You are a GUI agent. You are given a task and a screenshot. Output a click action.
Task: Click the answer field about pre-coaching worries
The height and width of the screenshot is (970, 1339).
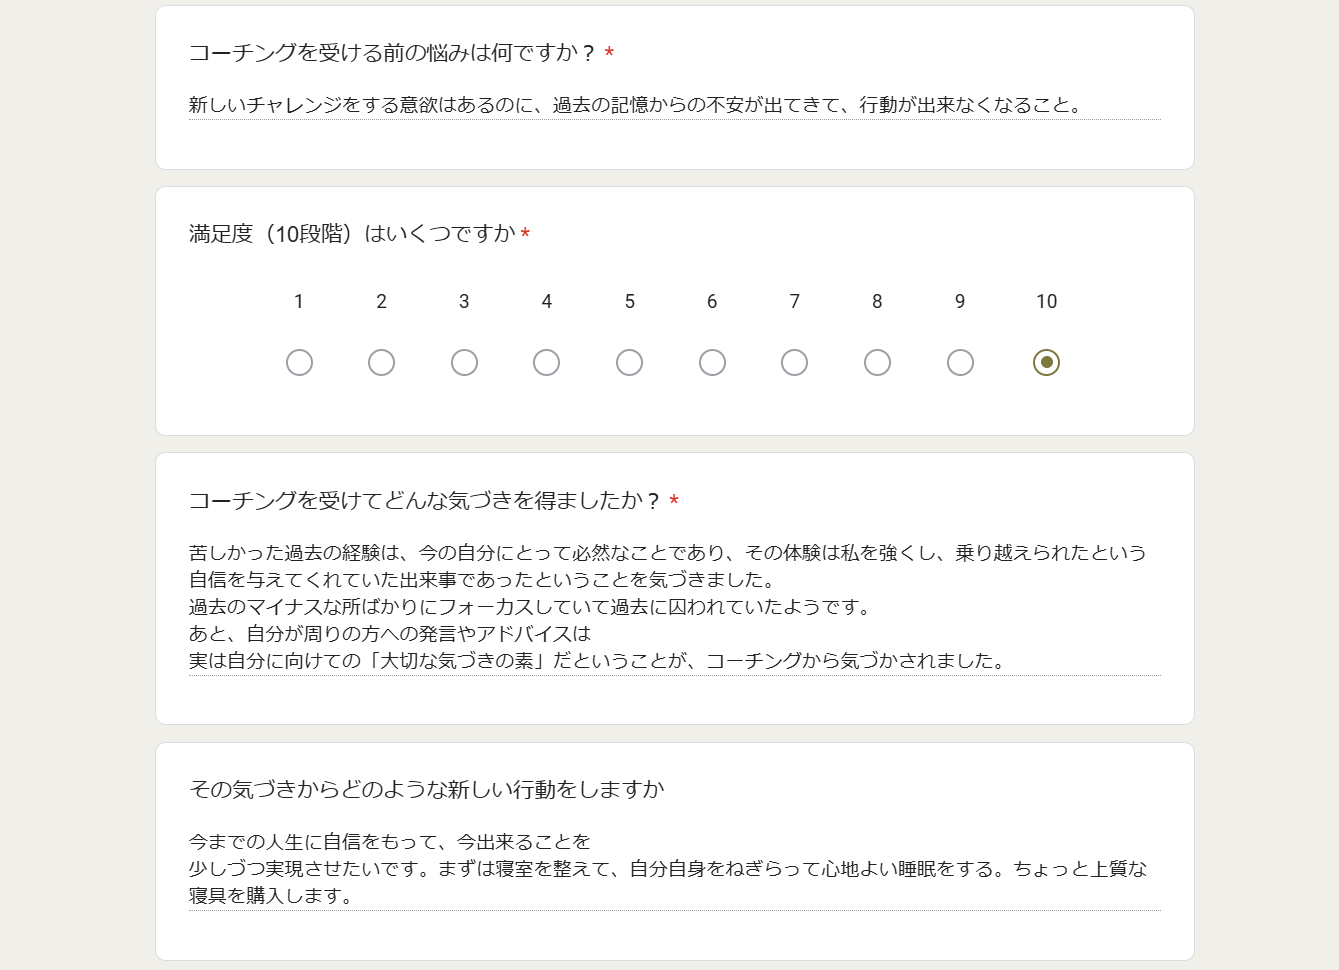[x=675, y=105]
